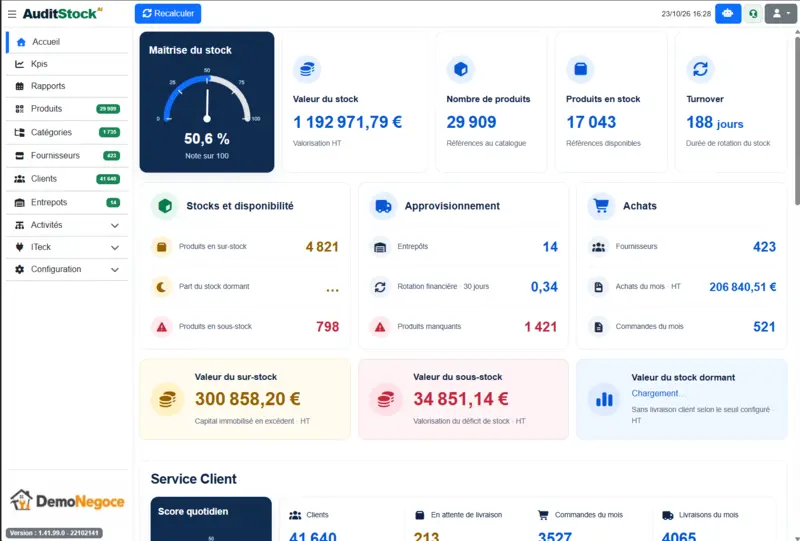Click the Recalculer button
800x541 pixels.
(x=168, y=14)
